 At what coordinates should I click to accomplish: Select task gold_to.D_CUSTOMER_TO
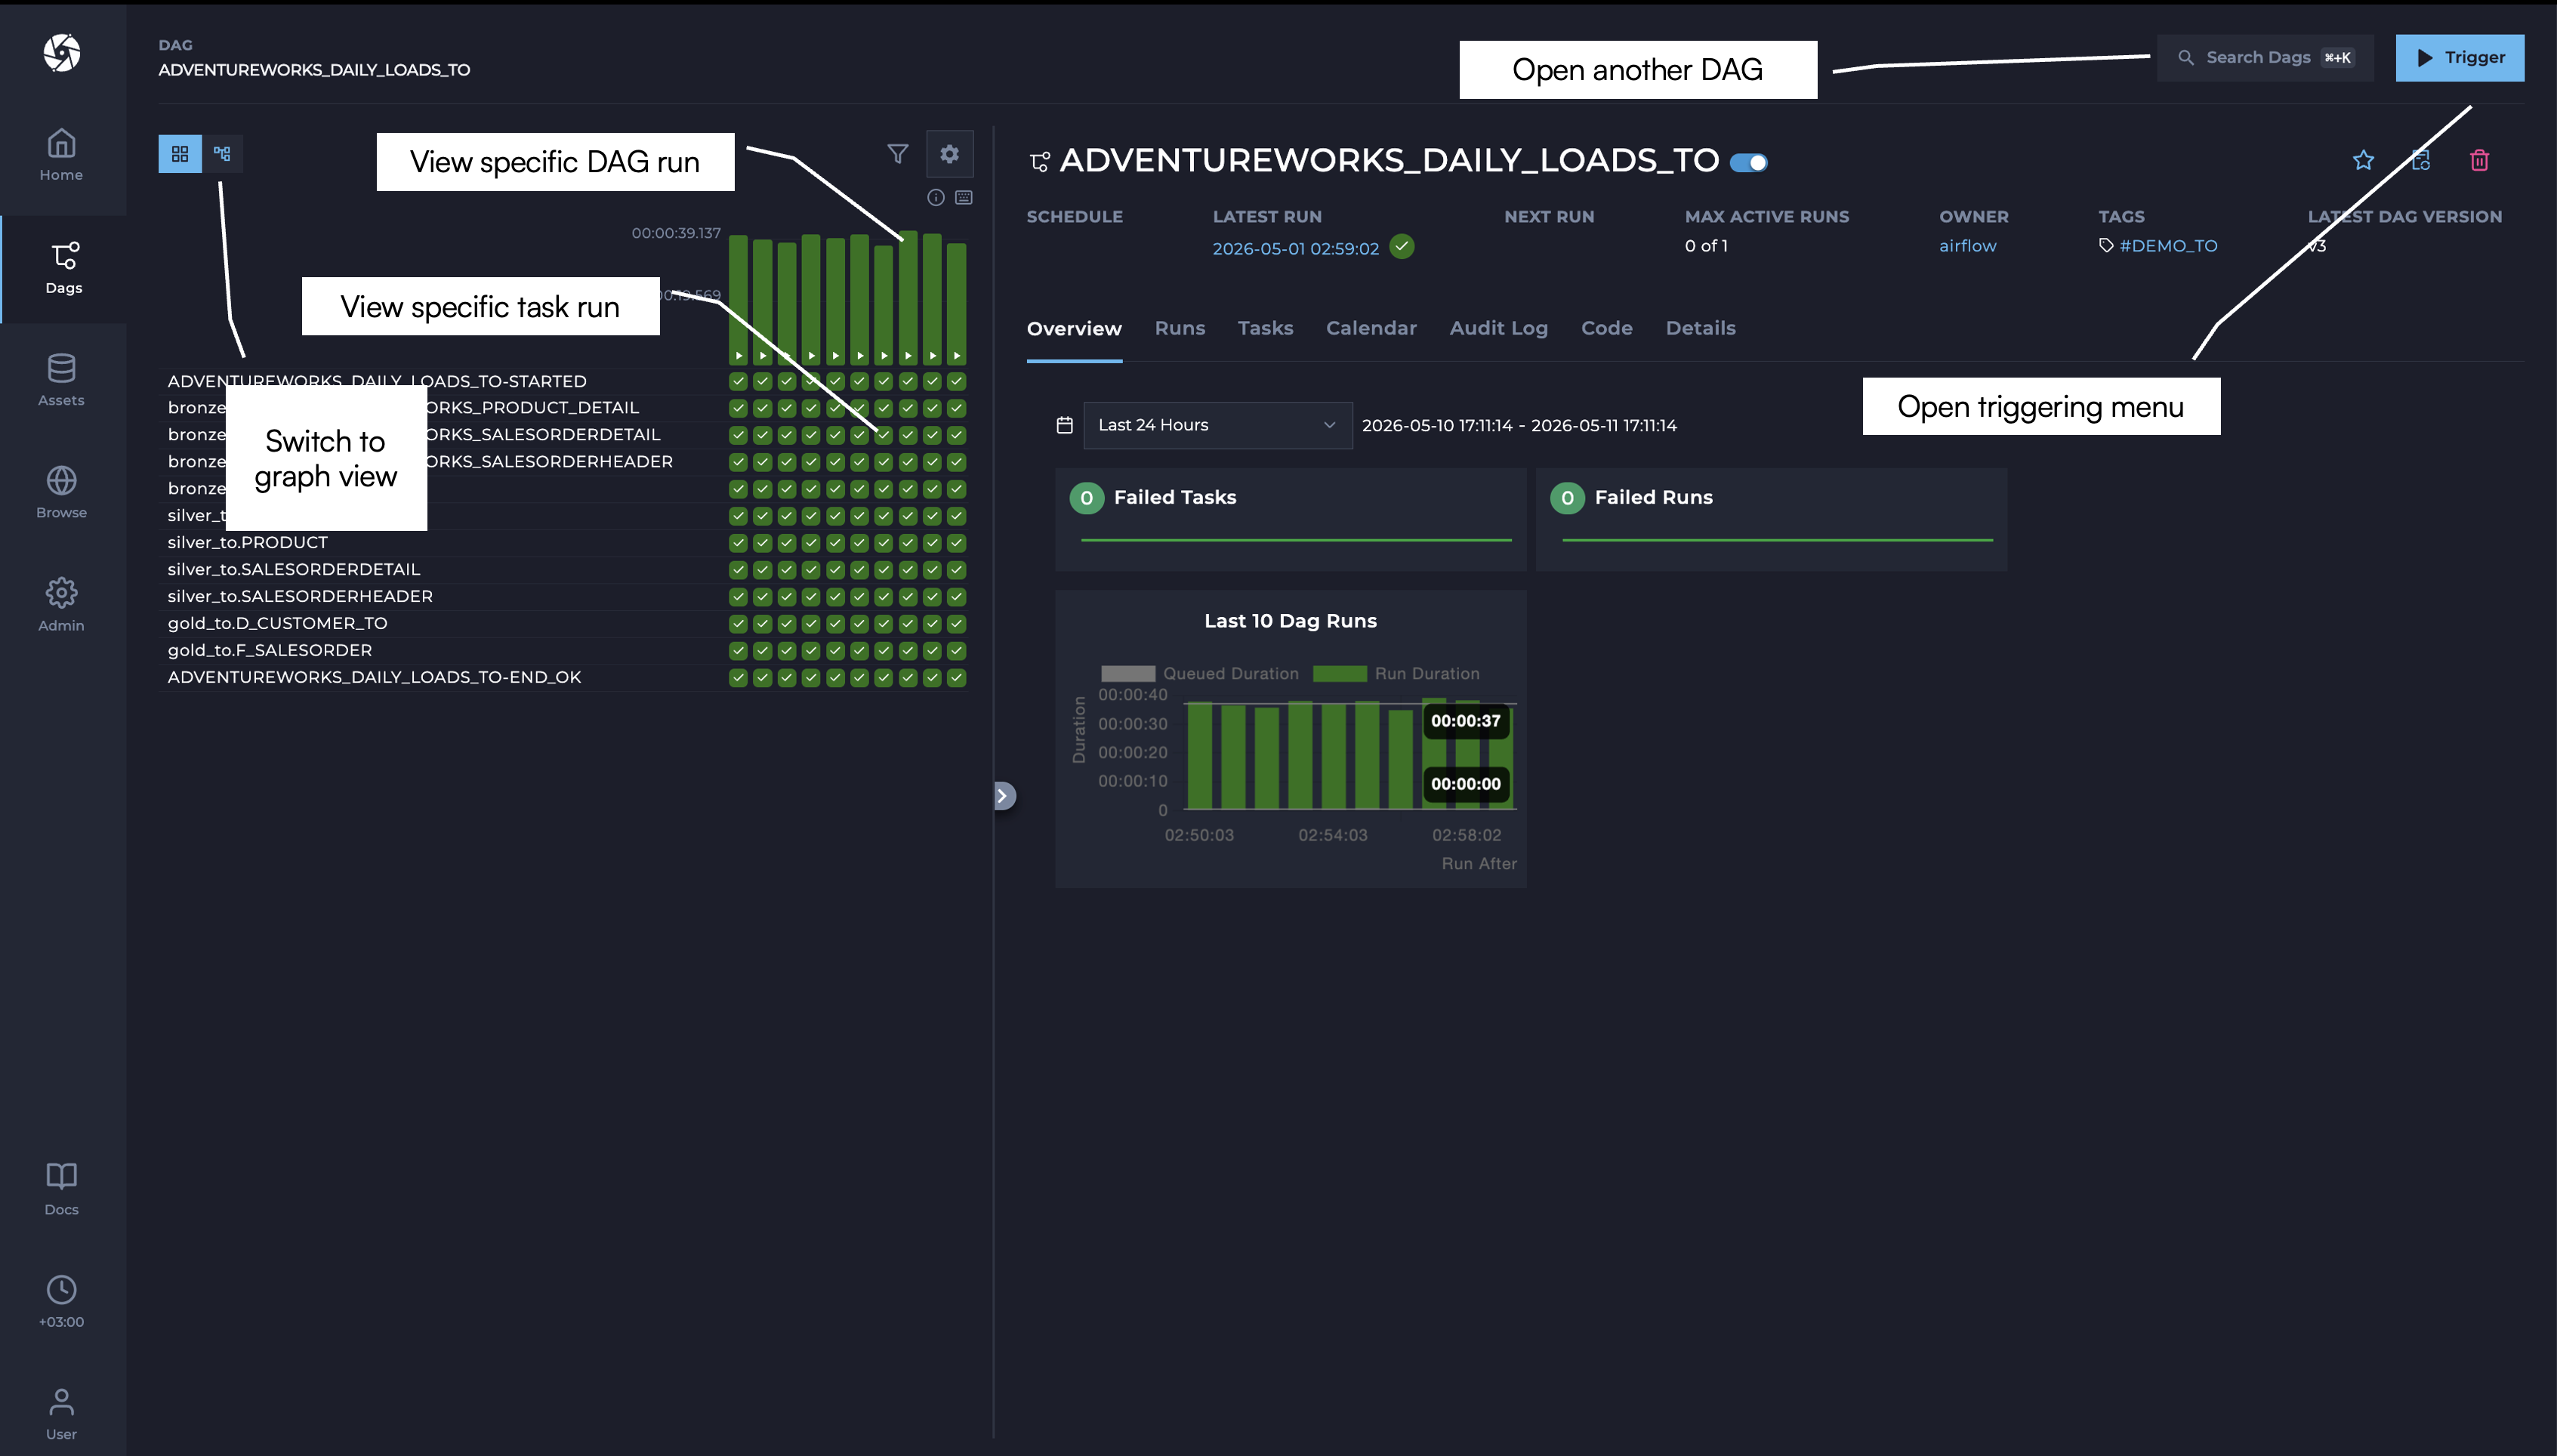277,624
